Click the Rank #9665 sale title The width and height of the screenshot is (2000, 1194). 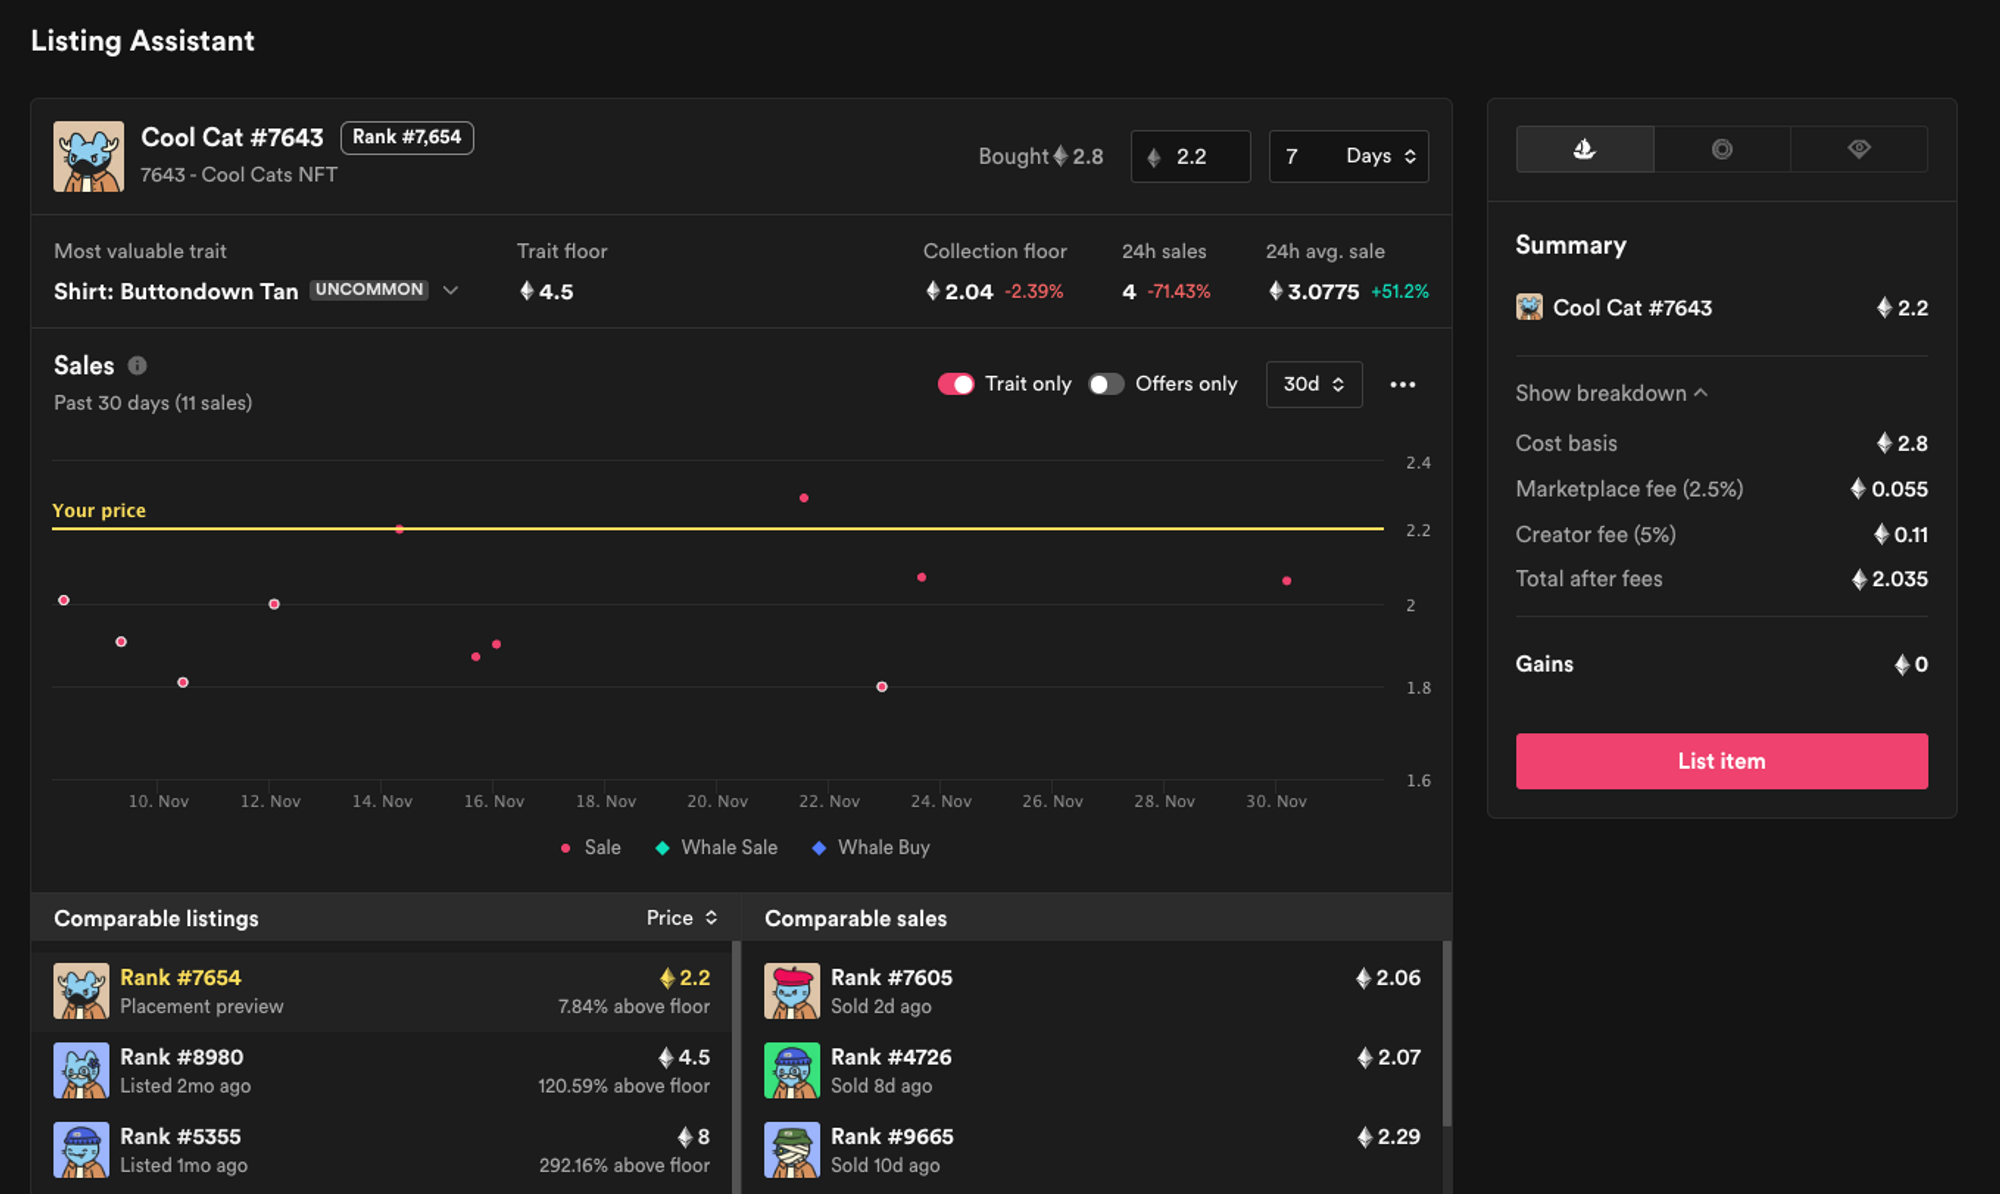892,1137
